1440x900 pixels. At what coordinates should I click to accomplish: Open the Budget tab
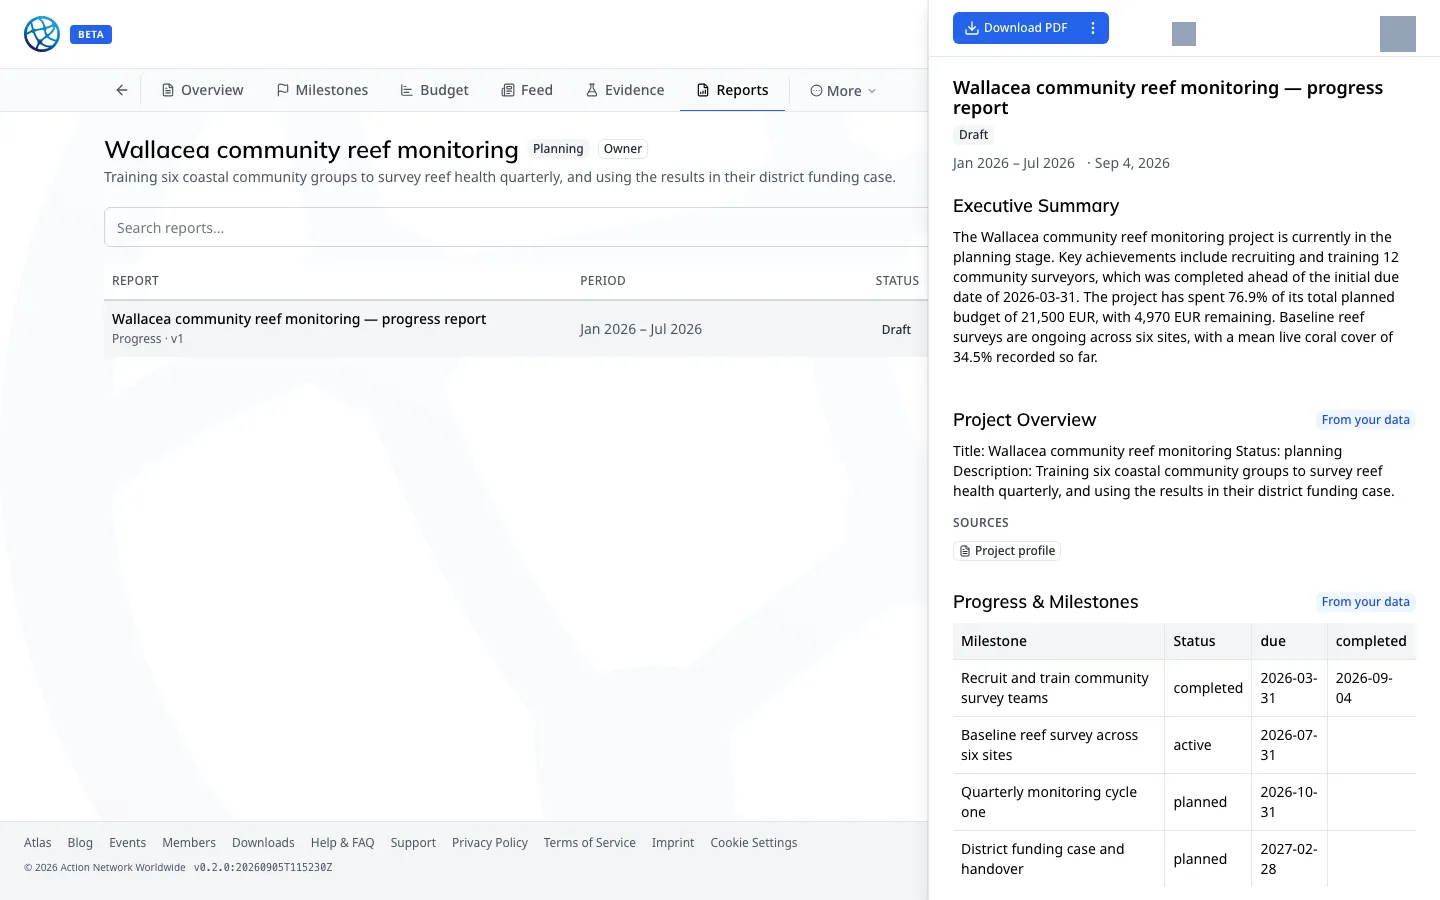click(434, 90)
